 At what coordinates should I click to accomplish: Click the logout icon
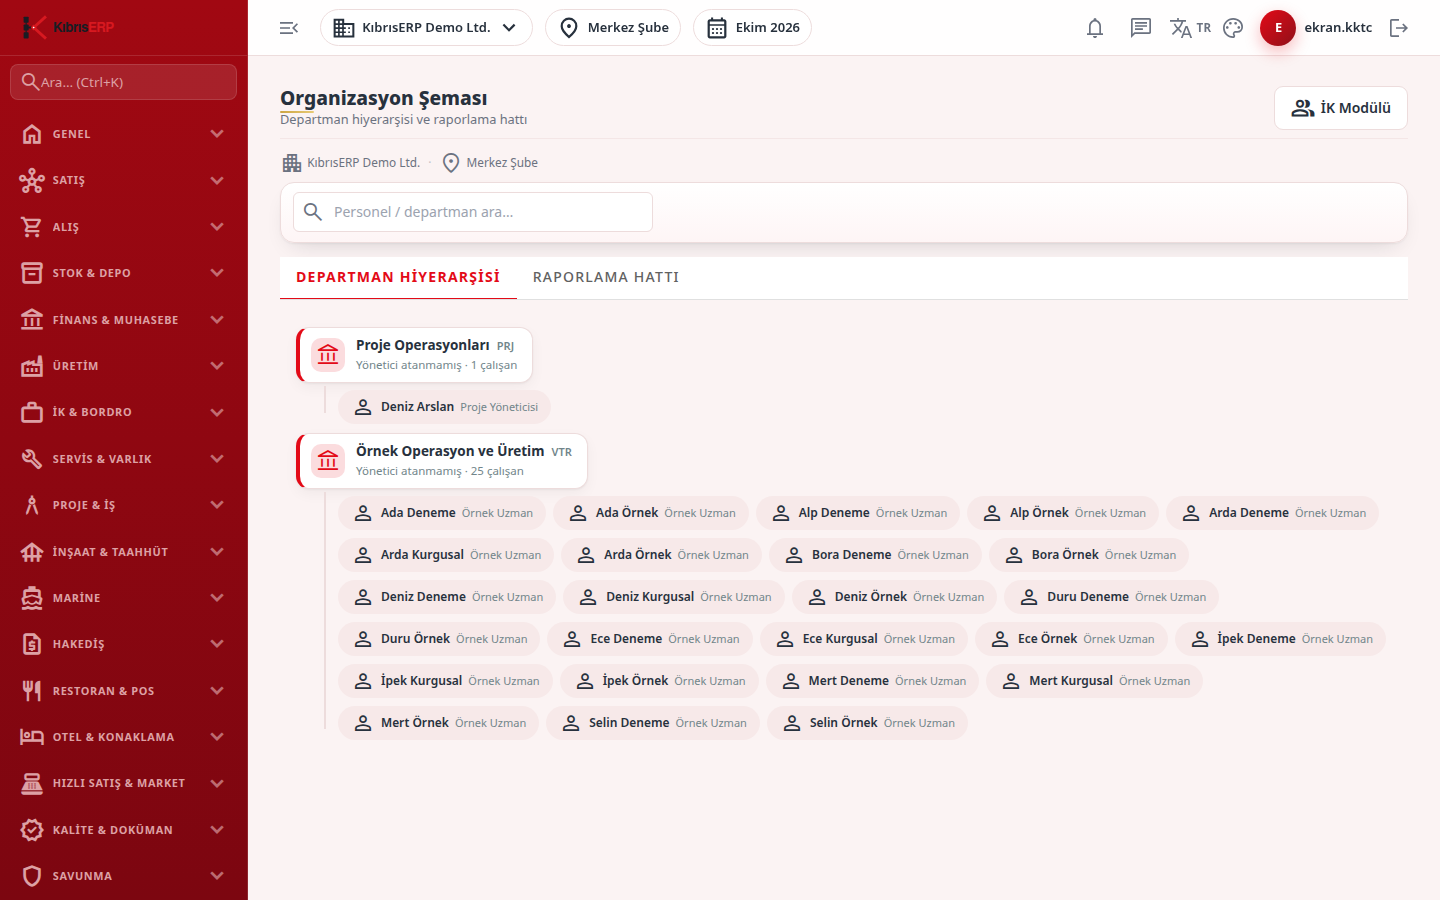[1399, 28]
